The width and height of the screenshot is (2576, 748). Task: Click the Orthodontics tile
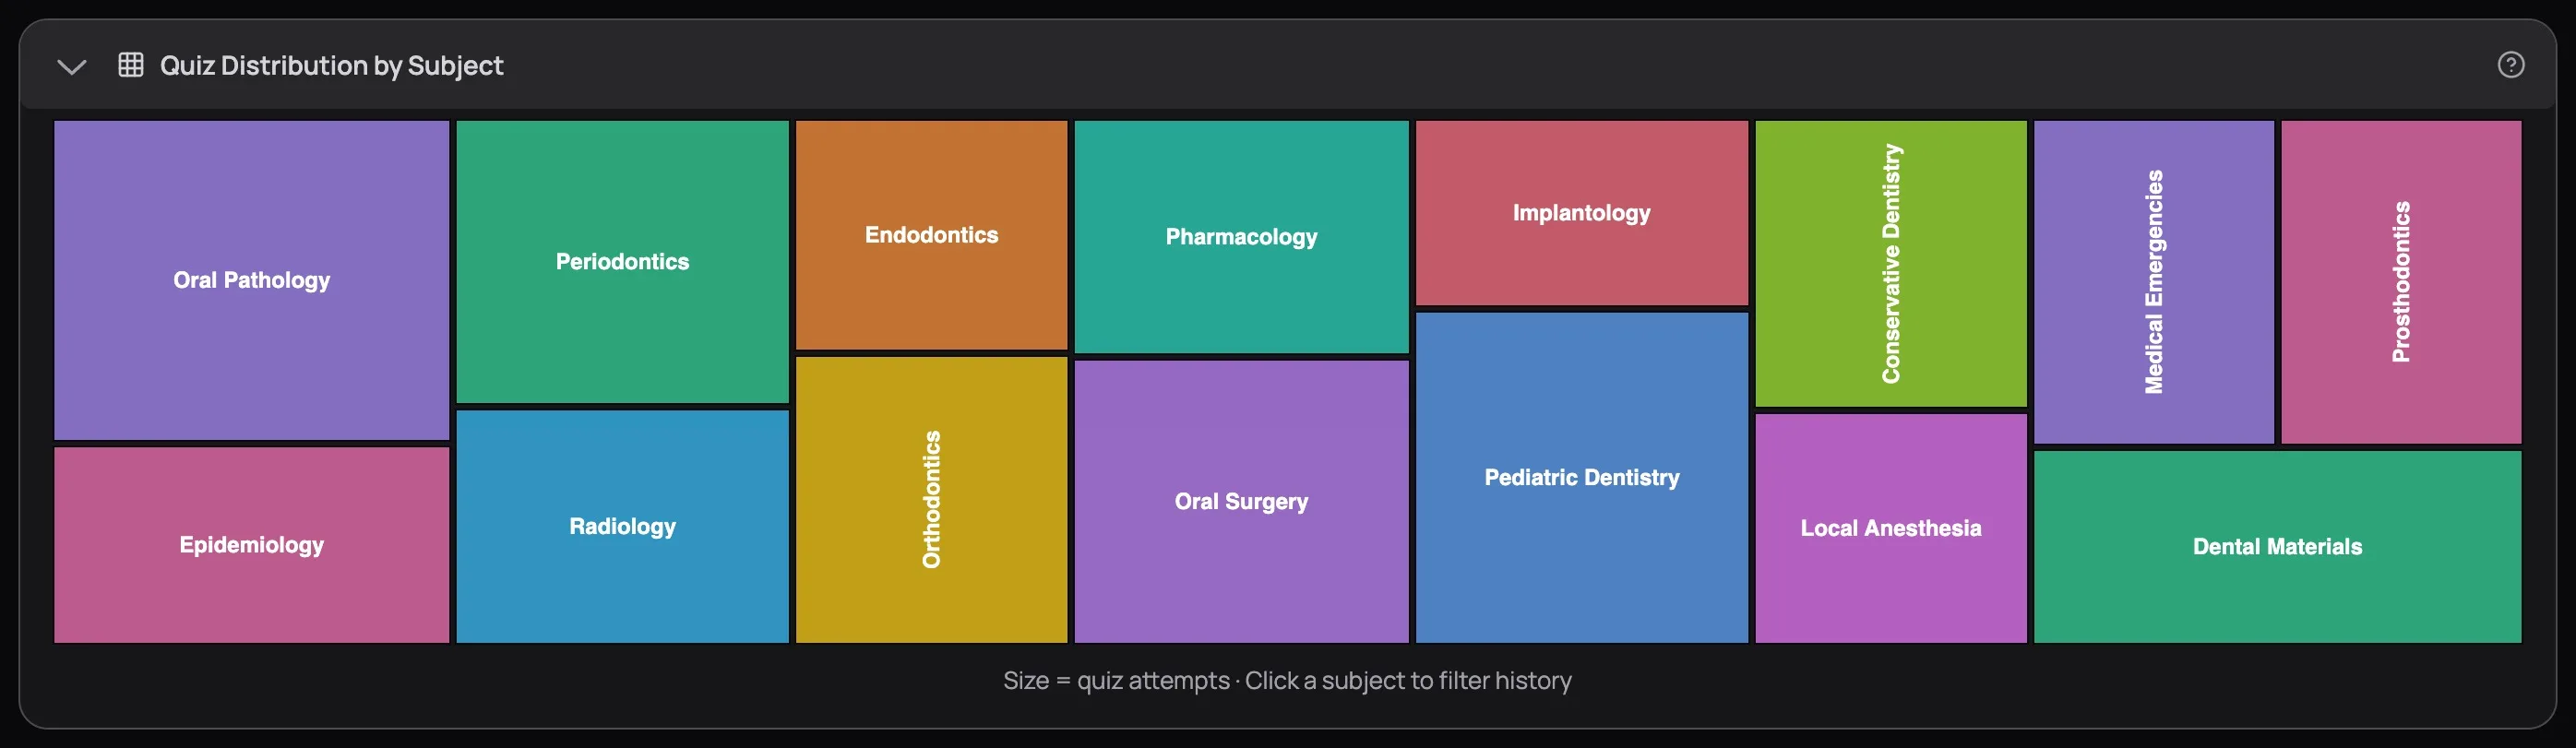point(930,499)
